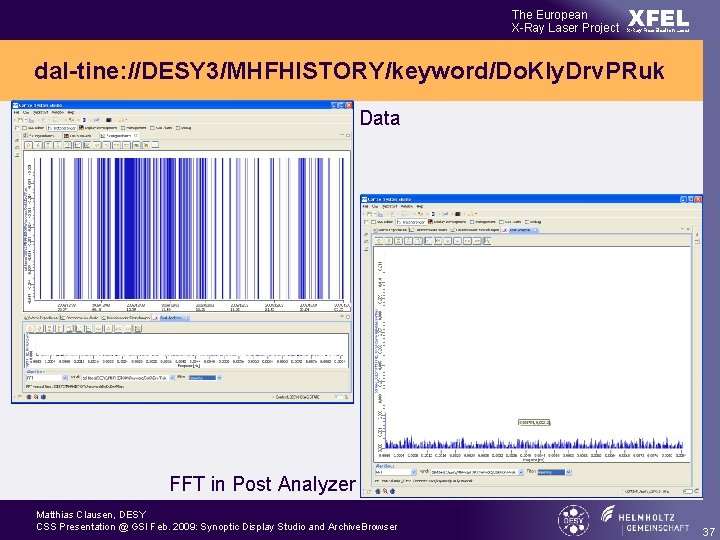This screenshot has width=720, height=540.
Task: Click blue status bar icon in left window
Action: 43,397
